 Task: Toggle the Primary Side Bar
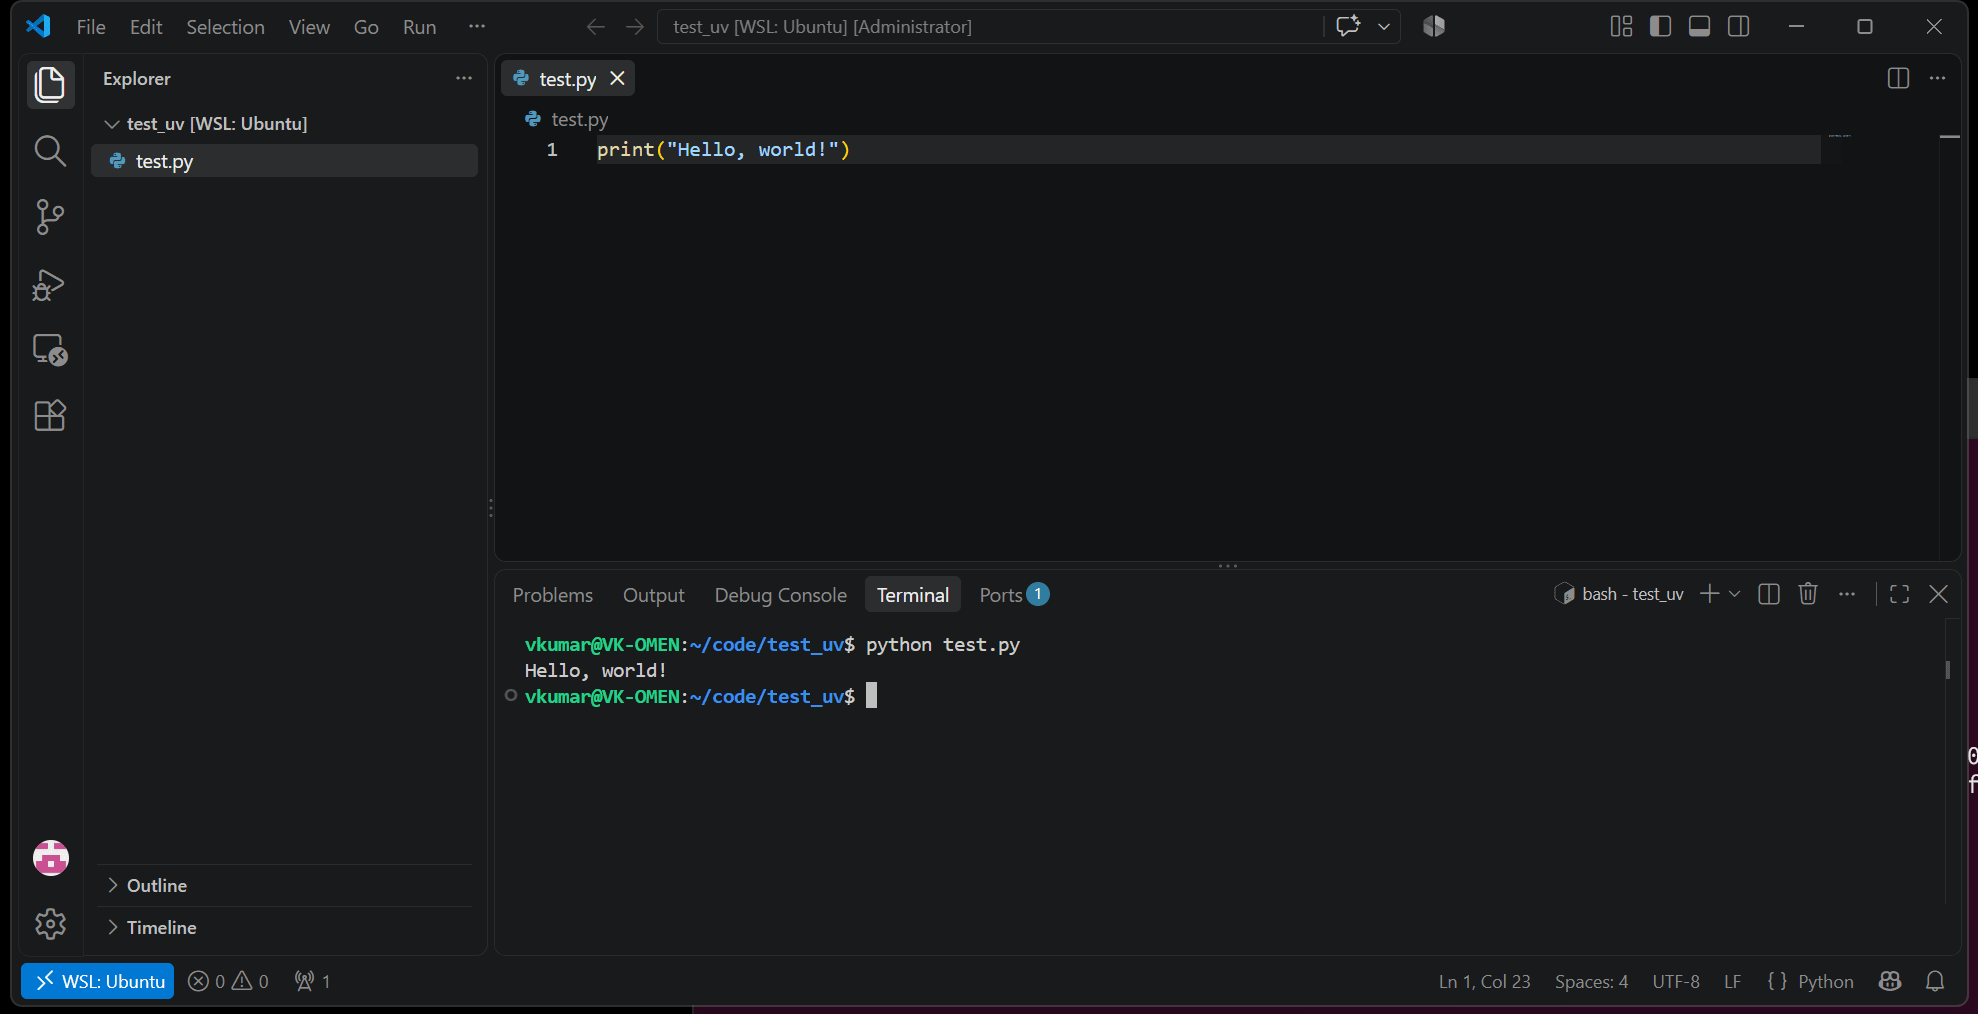coord(1660,27)
